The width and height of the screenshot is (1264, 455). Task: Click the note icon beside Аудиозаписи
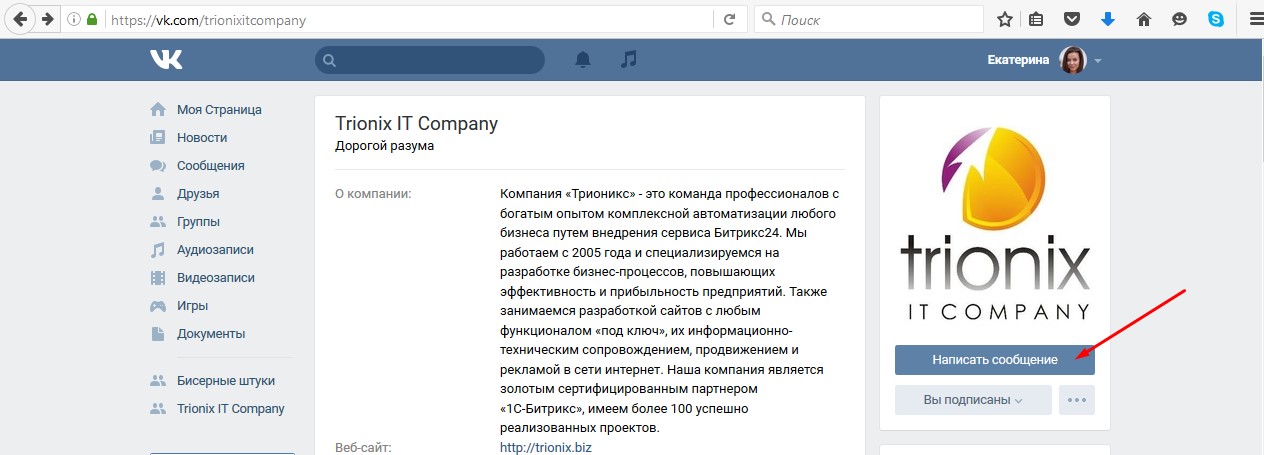[158, 249]
